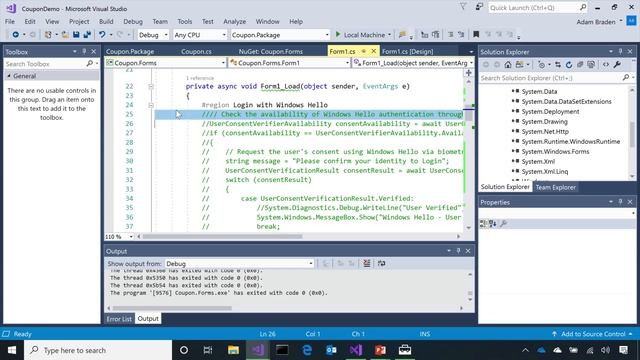Open Properties wrench in Solution Explorer toolbar
The image size is (640, 360).
[x=617, y=64]
